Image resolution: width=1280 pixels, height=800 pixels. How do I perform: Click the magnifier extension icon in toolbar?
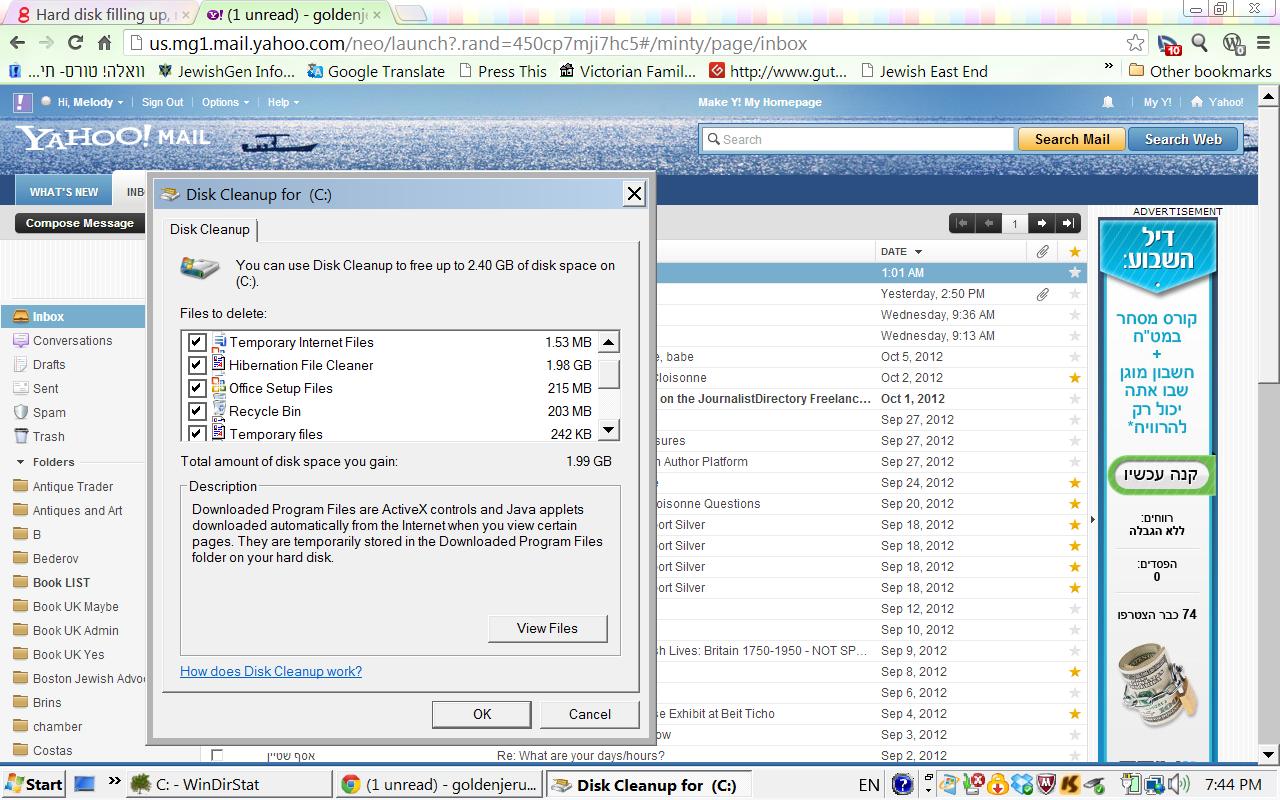1200,43
